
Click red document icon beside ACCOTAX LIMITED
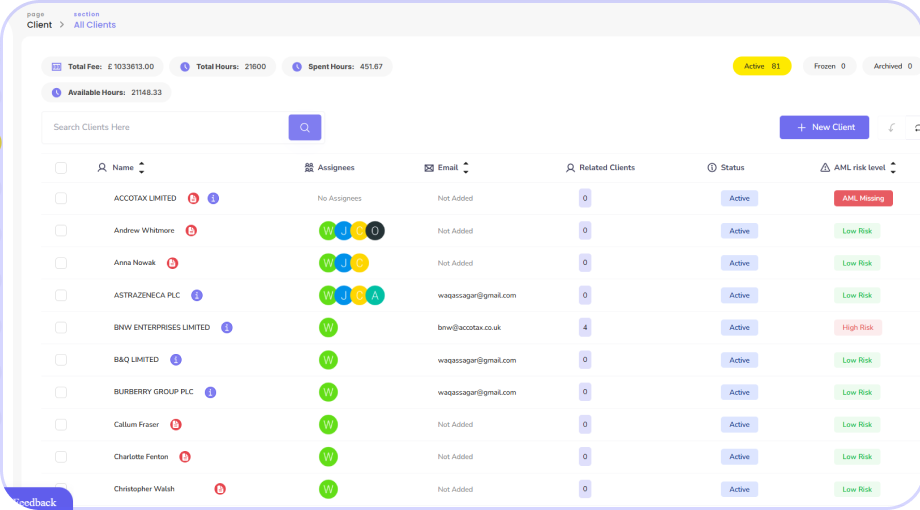click(193, 198)
